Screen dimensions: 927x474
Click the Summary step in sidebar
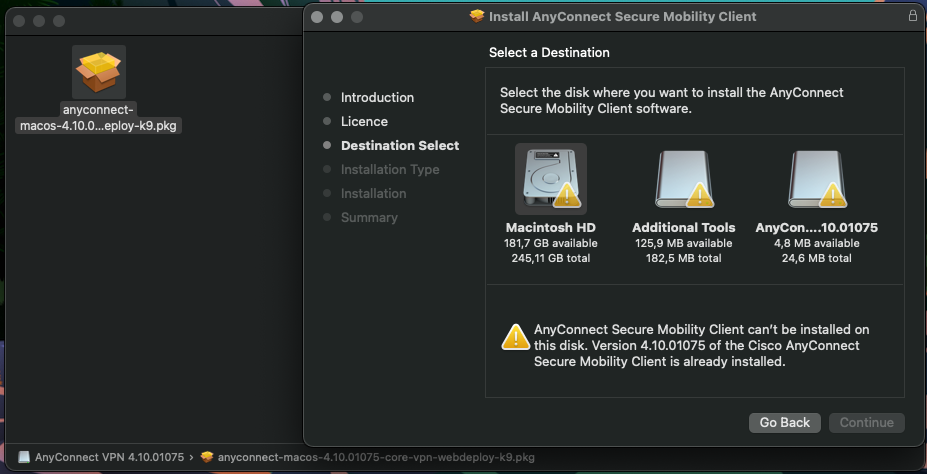coord(369,217)
